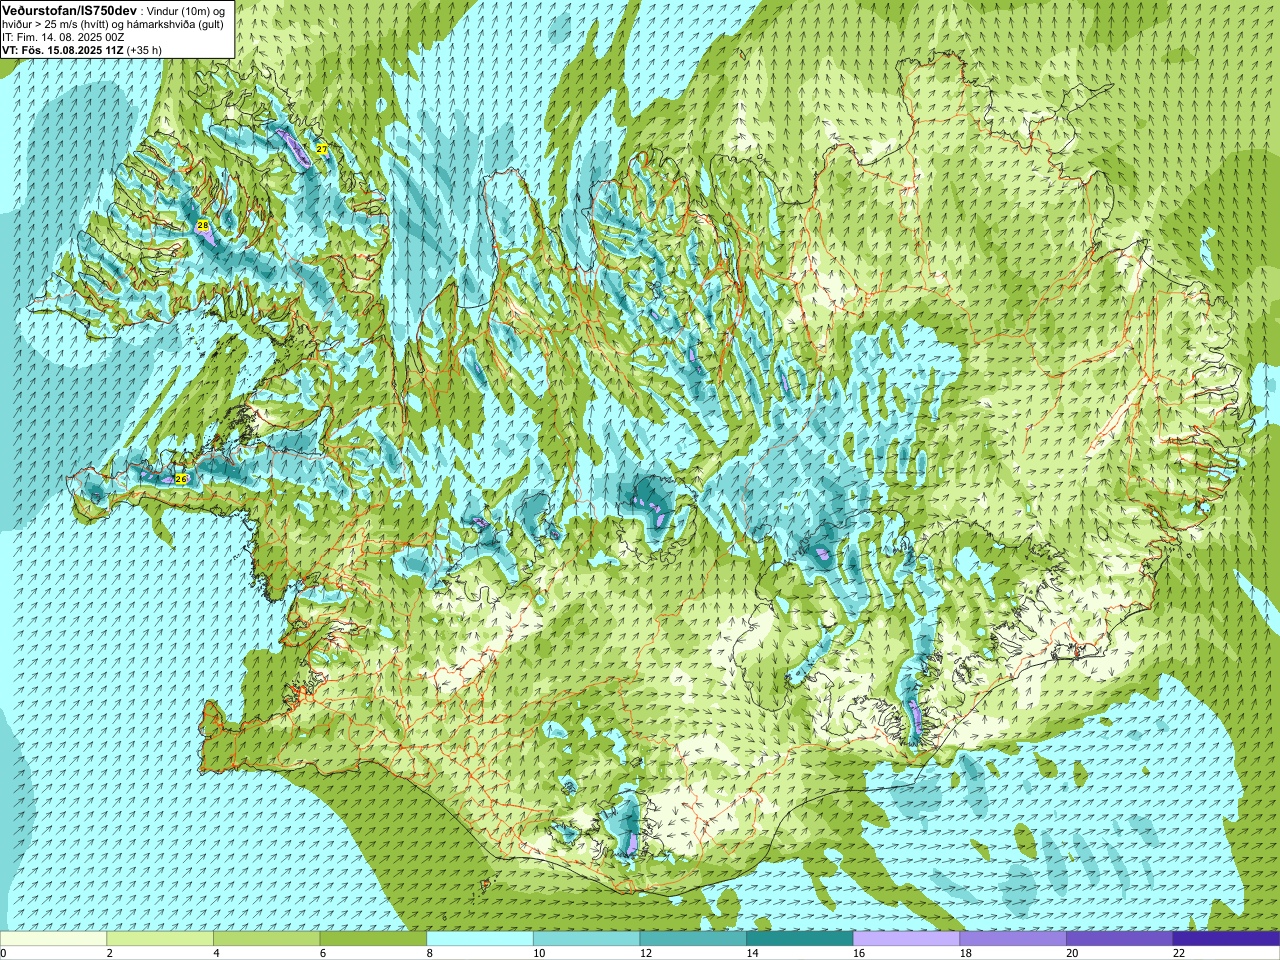Select the light green 2–4 legend swatch

tap(160, 939)
